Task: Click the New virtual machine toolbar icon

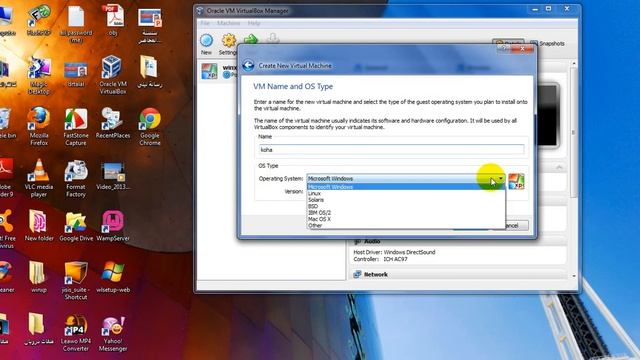Action: pos(207,41)
